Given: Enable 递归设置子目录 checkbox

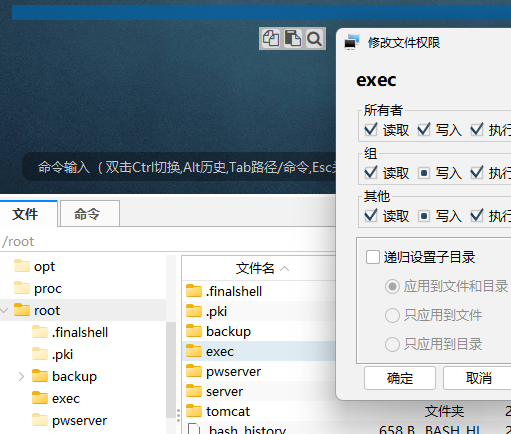Looking at the screenshot, I should (x=373, y=257).
